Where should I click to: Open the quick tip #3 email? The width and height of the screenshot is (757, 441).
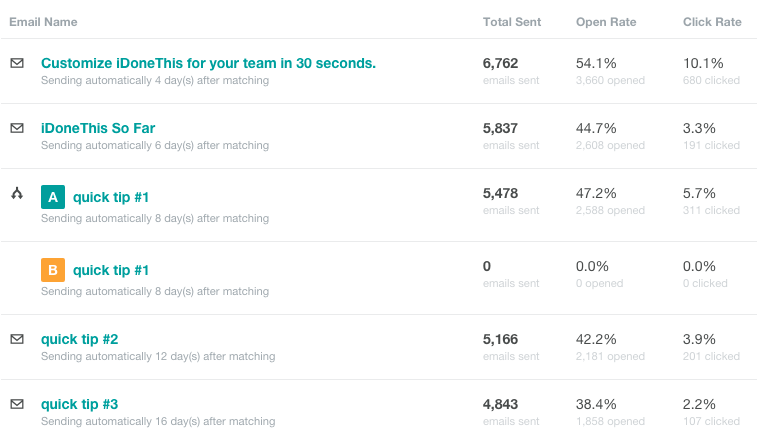point(80,404)
